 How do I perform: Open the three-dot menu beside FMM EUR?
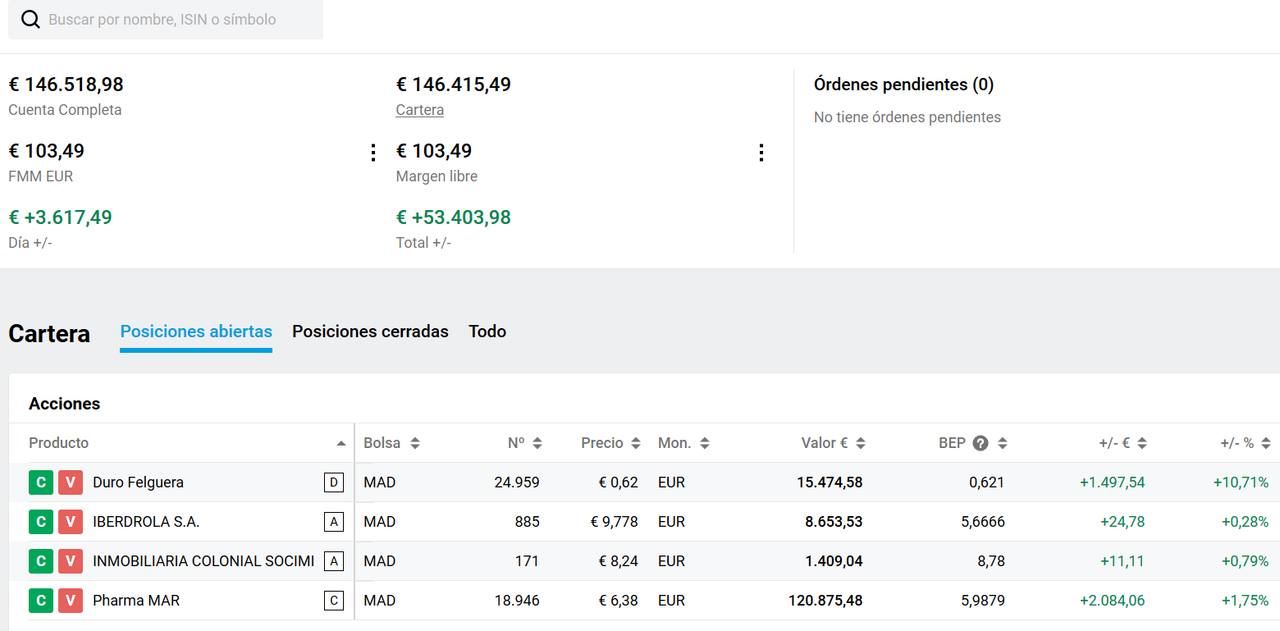(373, 152)
